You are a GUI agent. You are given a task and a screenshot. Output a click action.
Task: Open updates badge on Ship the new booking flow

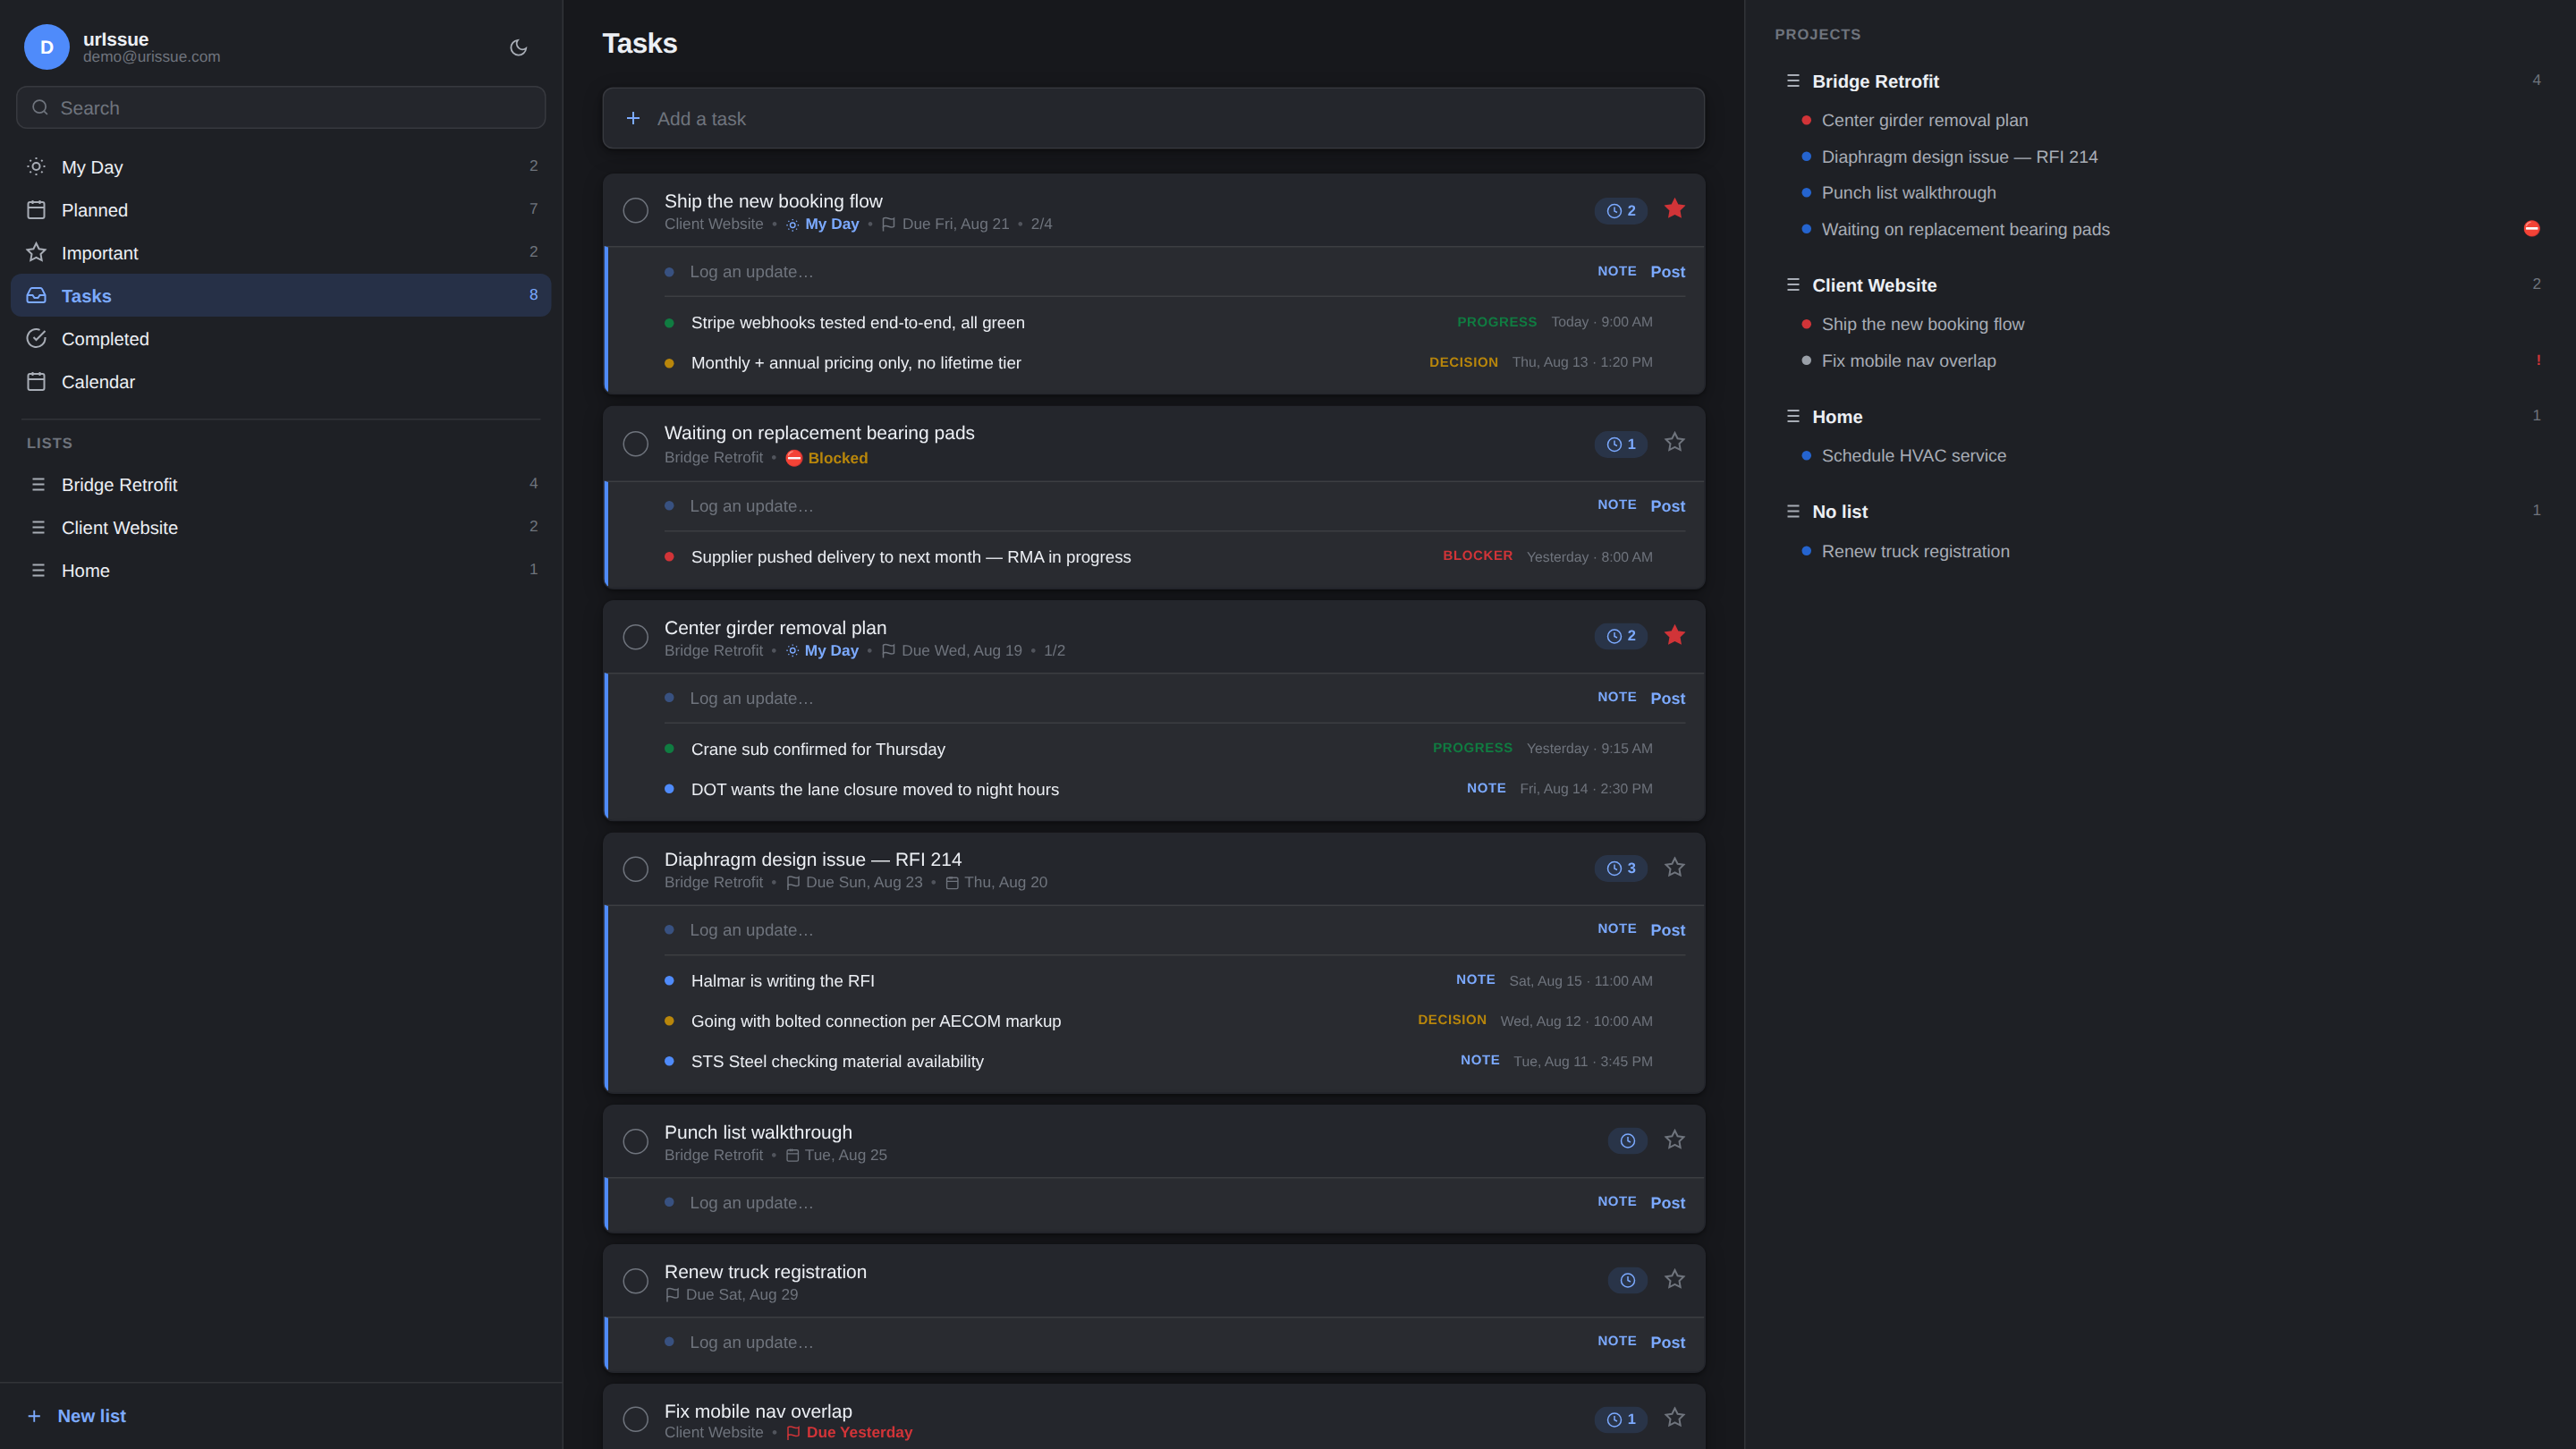[1621, 211]
